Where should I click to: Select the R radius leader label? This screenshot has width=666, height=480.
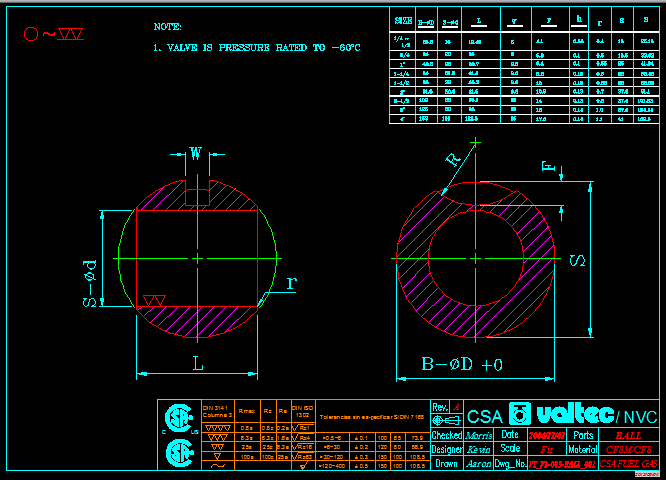pos(454,160)
